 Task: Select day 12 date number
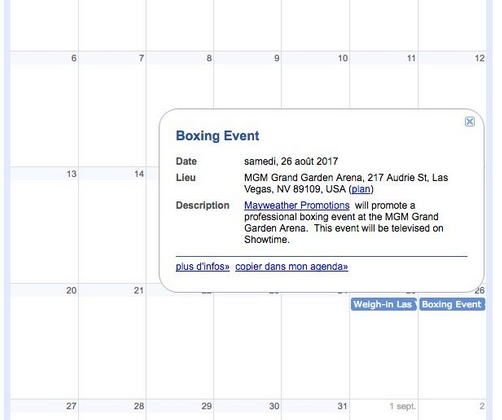tap(479, 58)
